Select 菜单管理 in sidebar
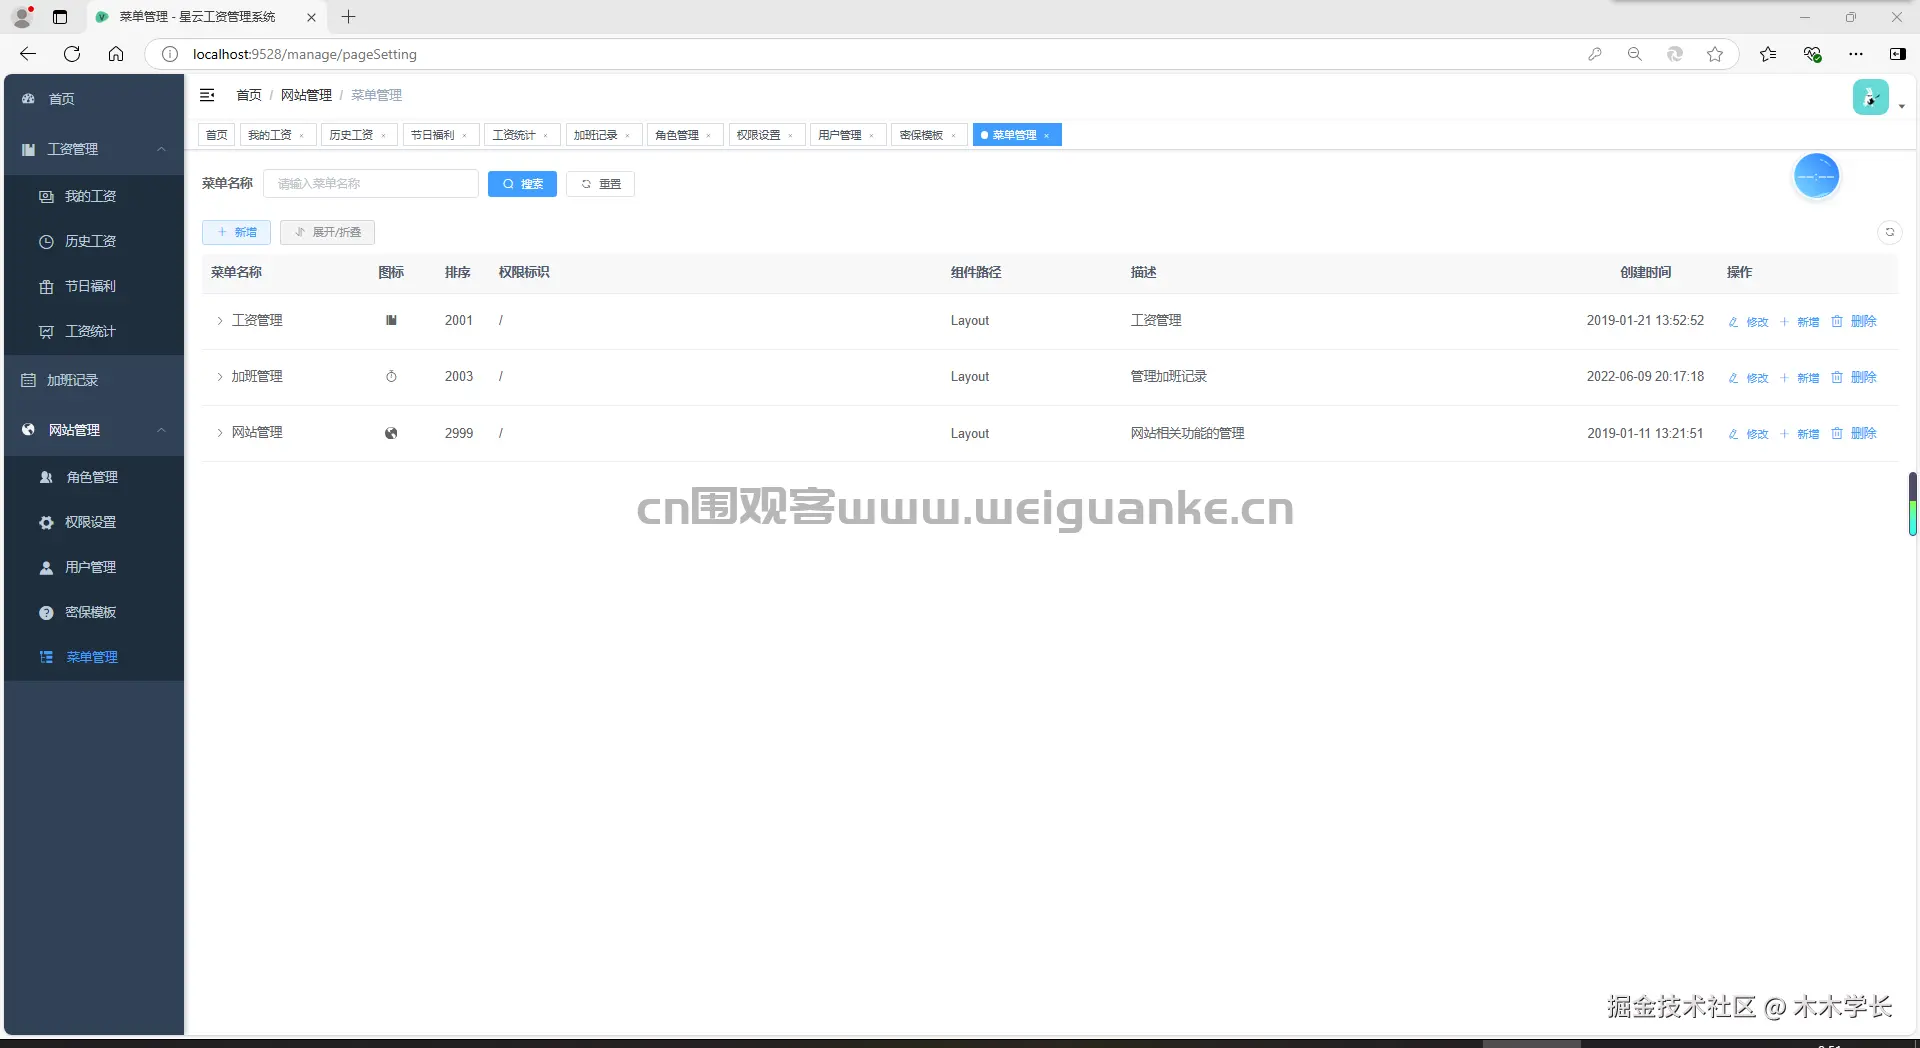This screenshot has width=1920, height=1048. [x=94, y=657]
